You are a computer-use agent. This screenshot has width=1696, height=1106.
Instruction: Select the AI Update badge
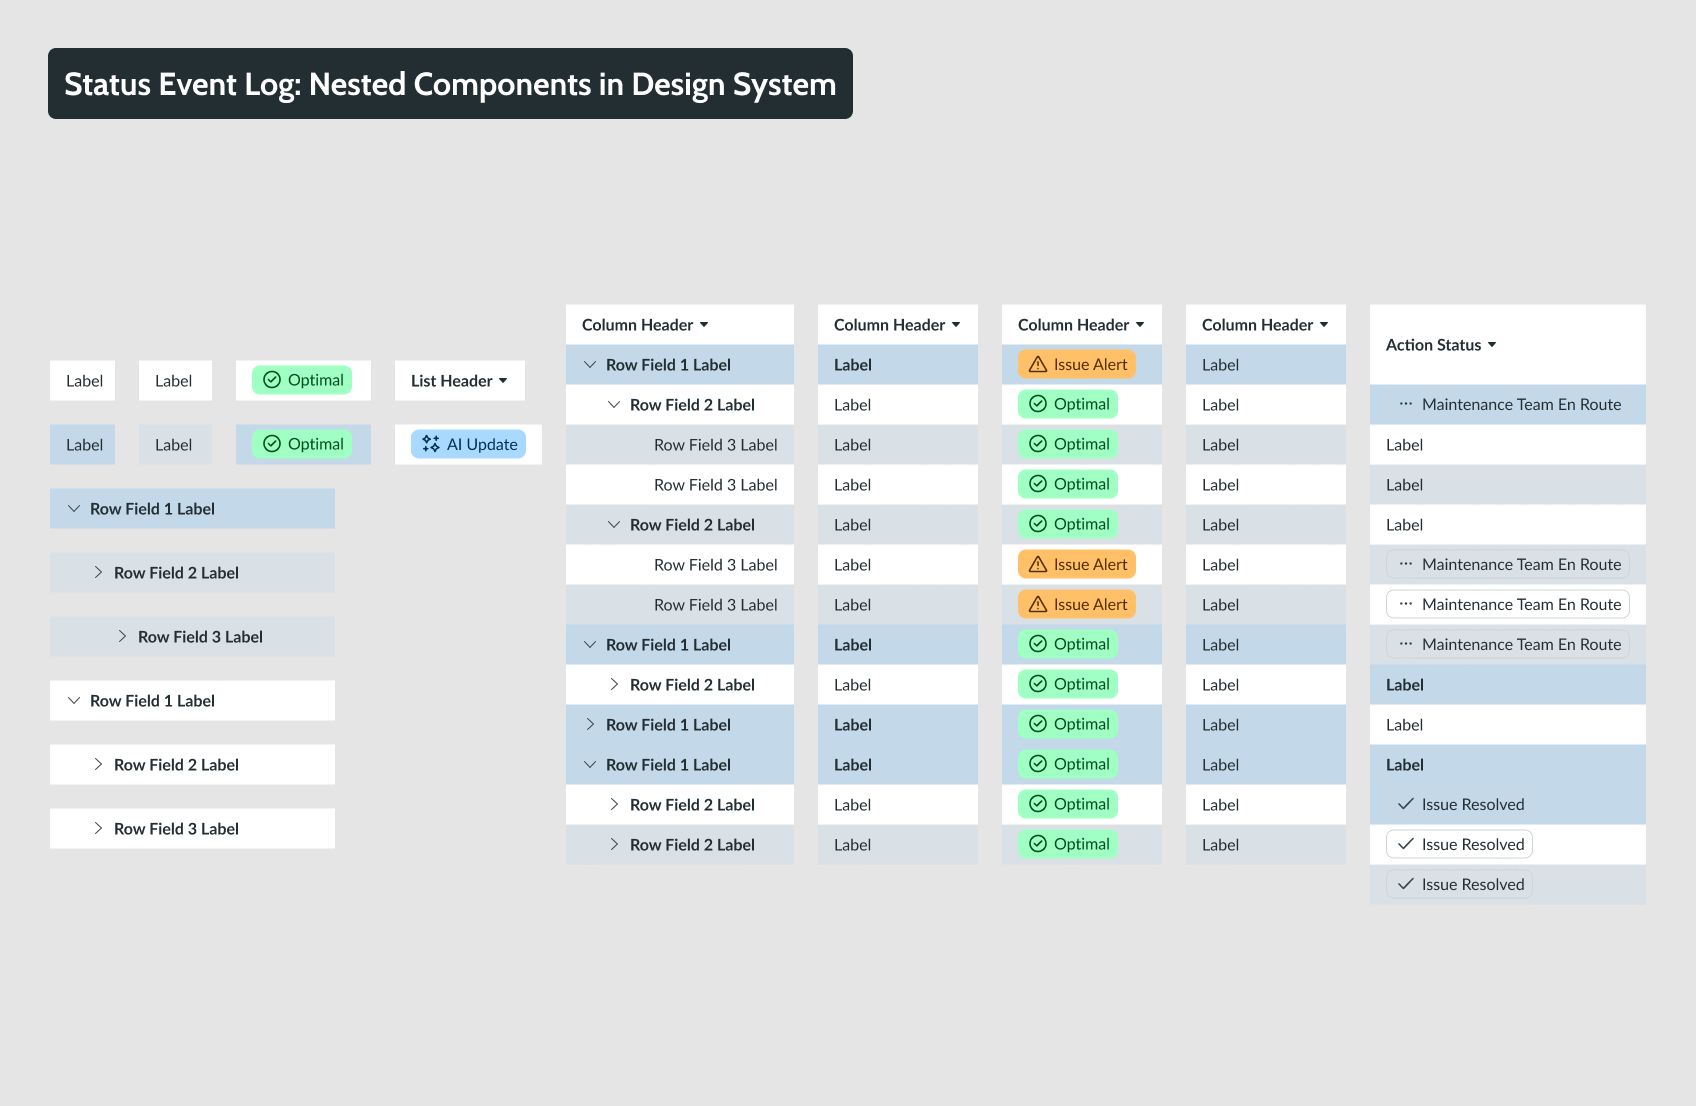pyautogui.click(x=468, y=444)
